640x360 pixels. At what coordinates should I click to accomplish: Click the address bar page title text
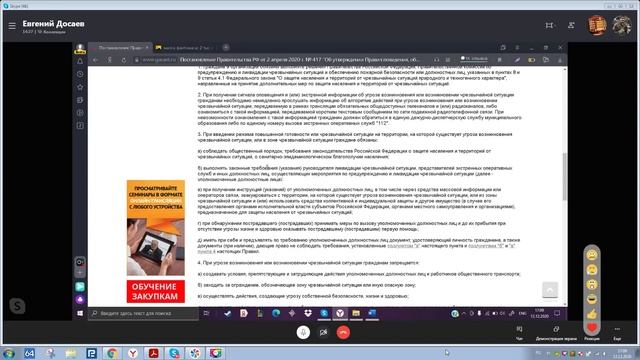[x=299, y=60]
